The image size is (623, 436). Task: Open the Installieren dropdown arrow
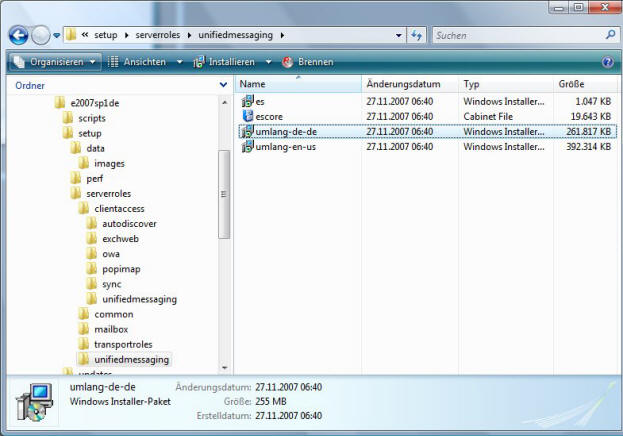click(x=268, y=62)
